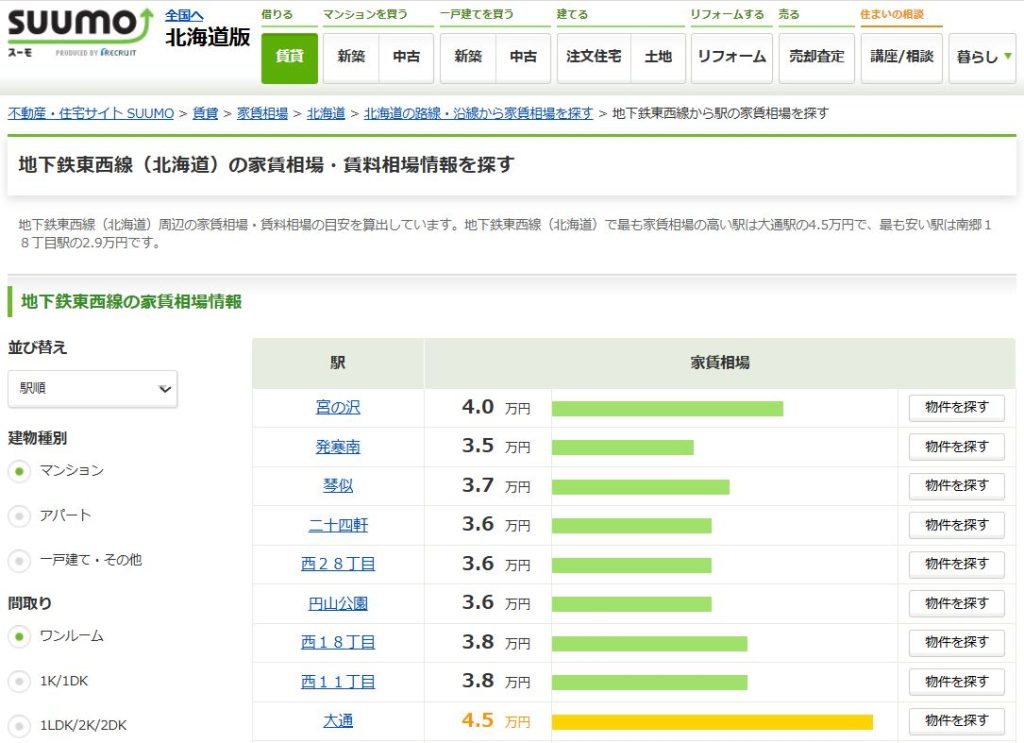Click the 土地 navigation tab
1024x743 pixels.
658,57
